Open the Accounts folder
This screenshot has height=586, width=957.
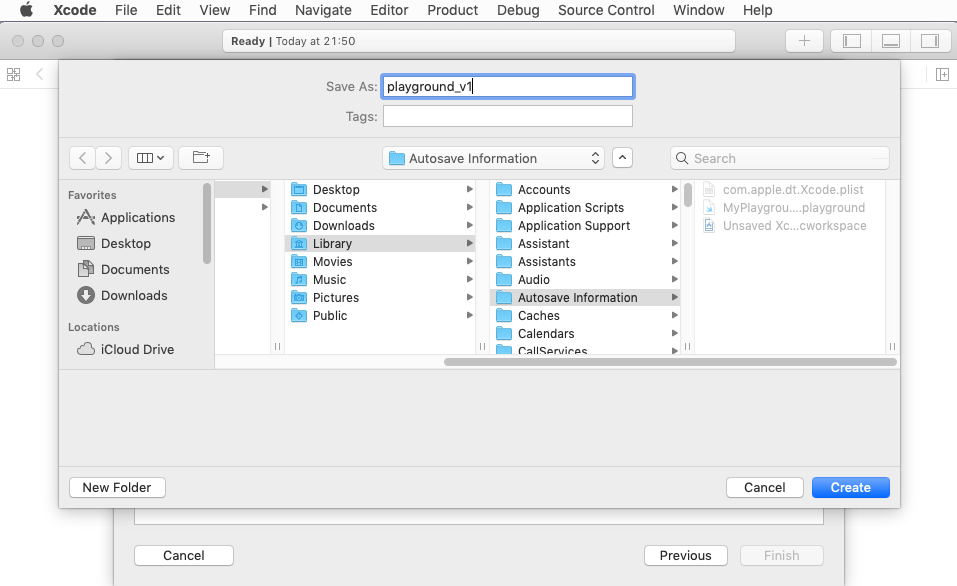point(585,189)
